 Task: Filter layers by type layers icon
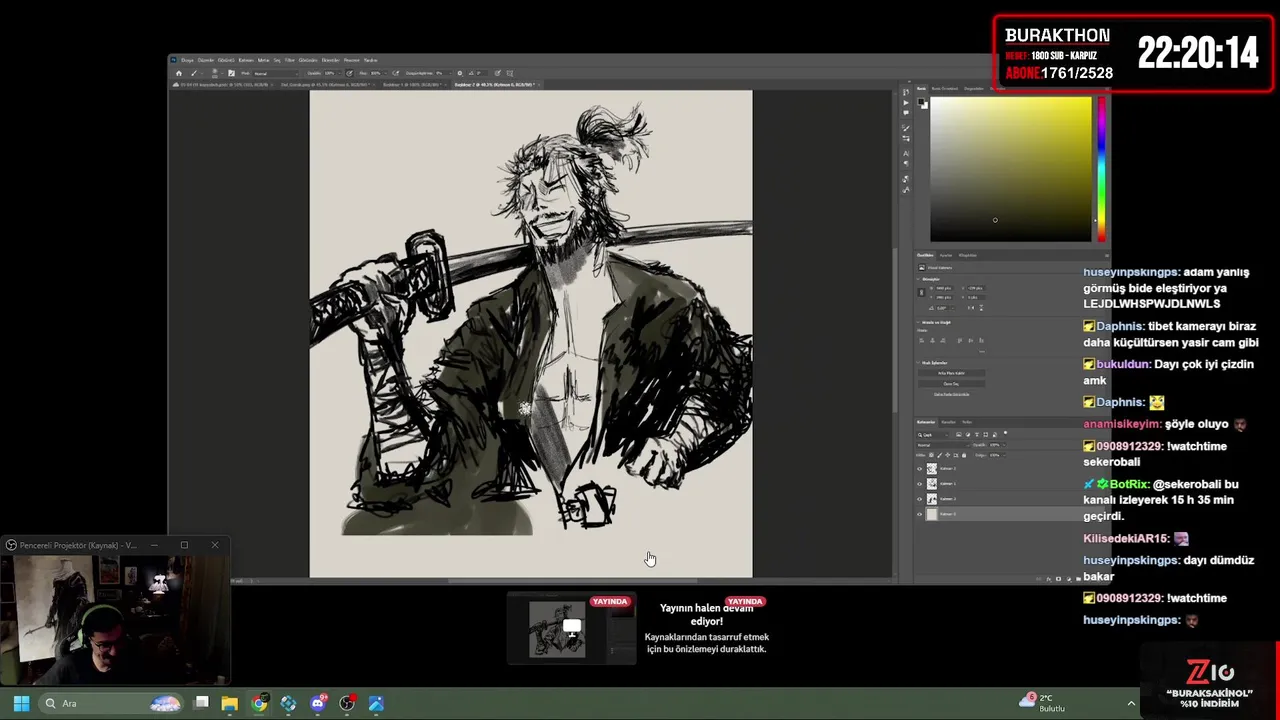pyautogui.click(x=977, y=435)
